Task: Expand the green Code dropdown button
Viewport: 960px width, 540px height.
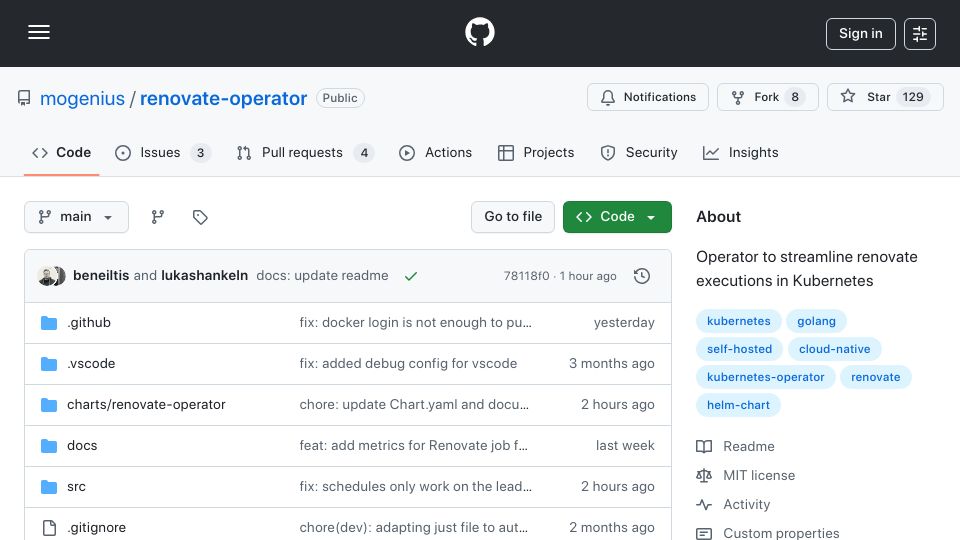Action: point(617,217)
